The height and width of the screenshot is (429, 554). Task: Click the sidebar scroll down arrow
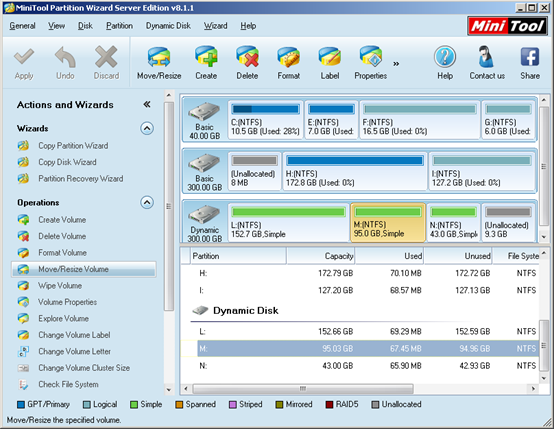click(x=169, y=390)
